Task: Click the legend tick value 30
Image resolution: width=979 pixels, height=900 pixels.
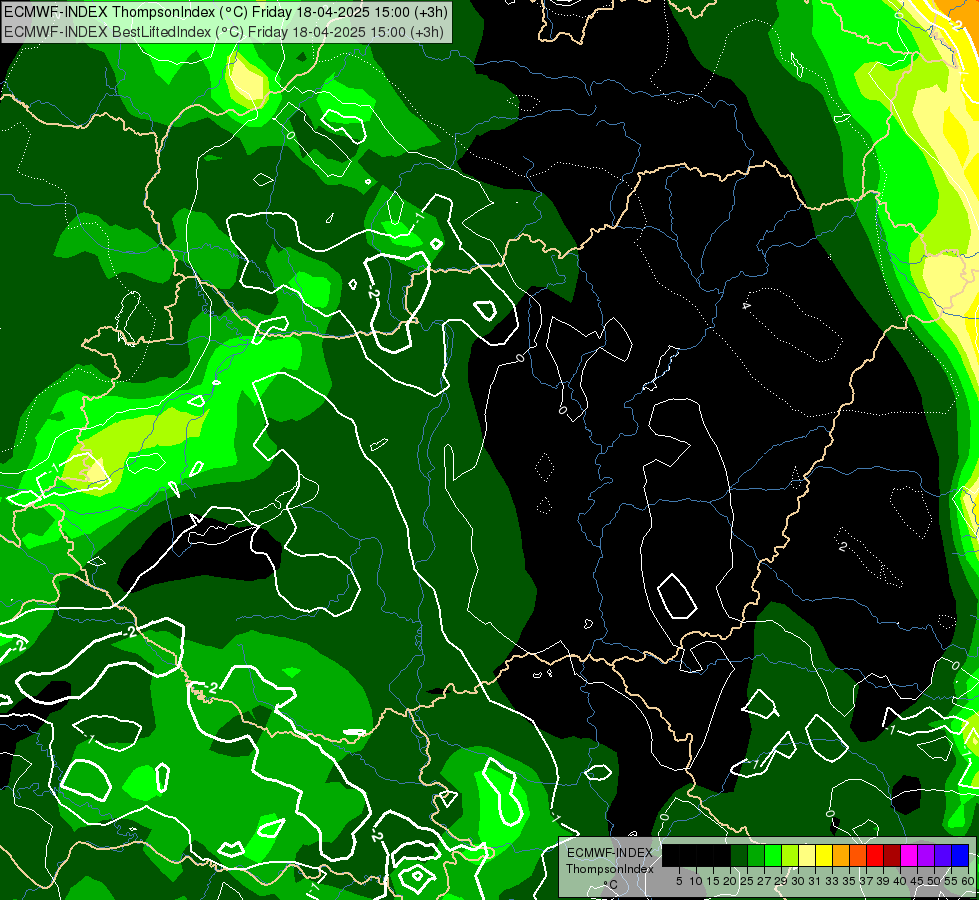Action: pos(799,881)
